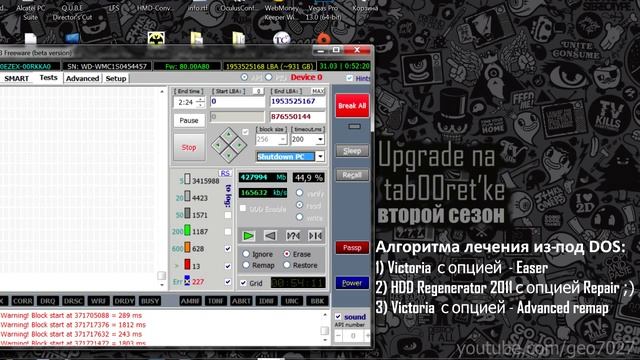Screen dimensions: 640x360
Task: Toggle the sound checkbox
Action: (x=338, y=317)
